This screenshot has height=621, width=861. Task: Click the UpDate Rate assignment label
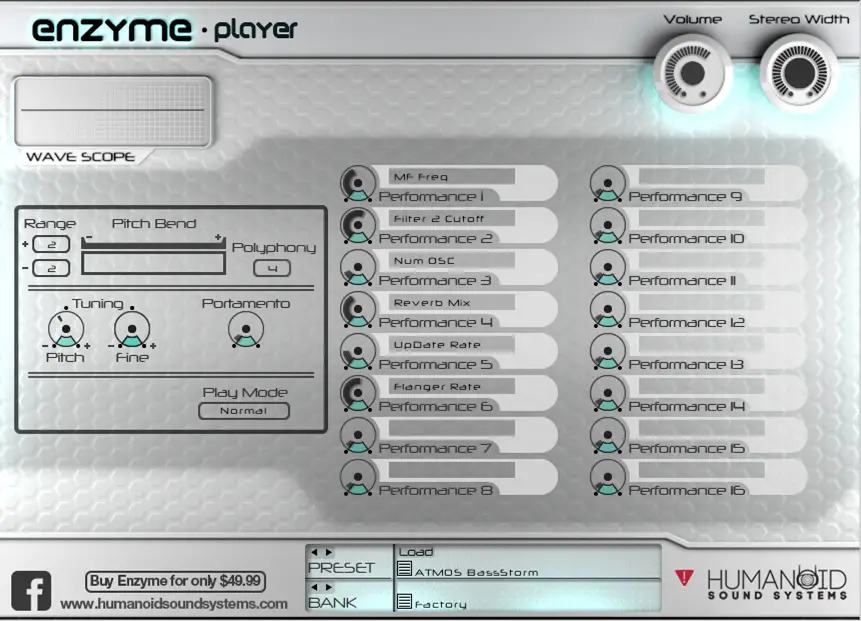(x=437, y=345)
